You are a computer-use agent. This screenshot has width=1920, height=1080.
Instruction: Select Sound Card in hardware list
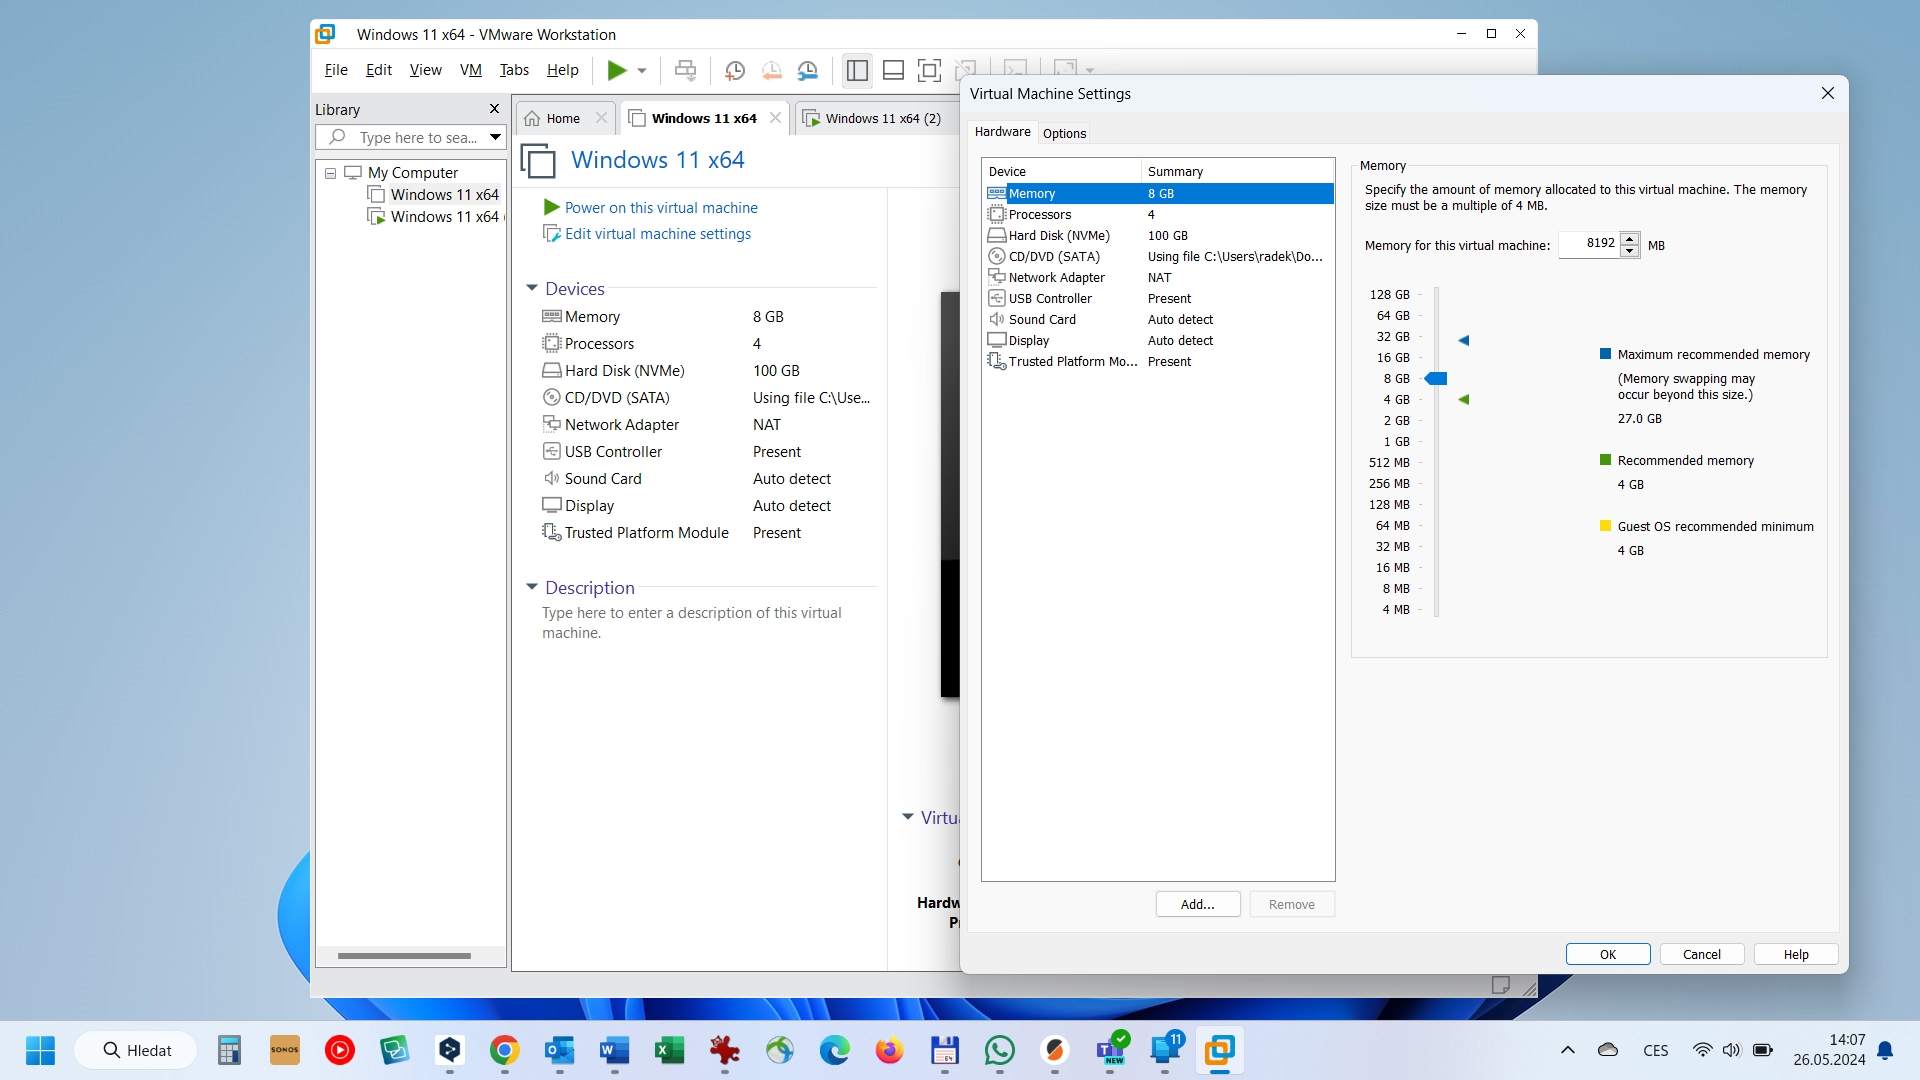point(1158,319)
